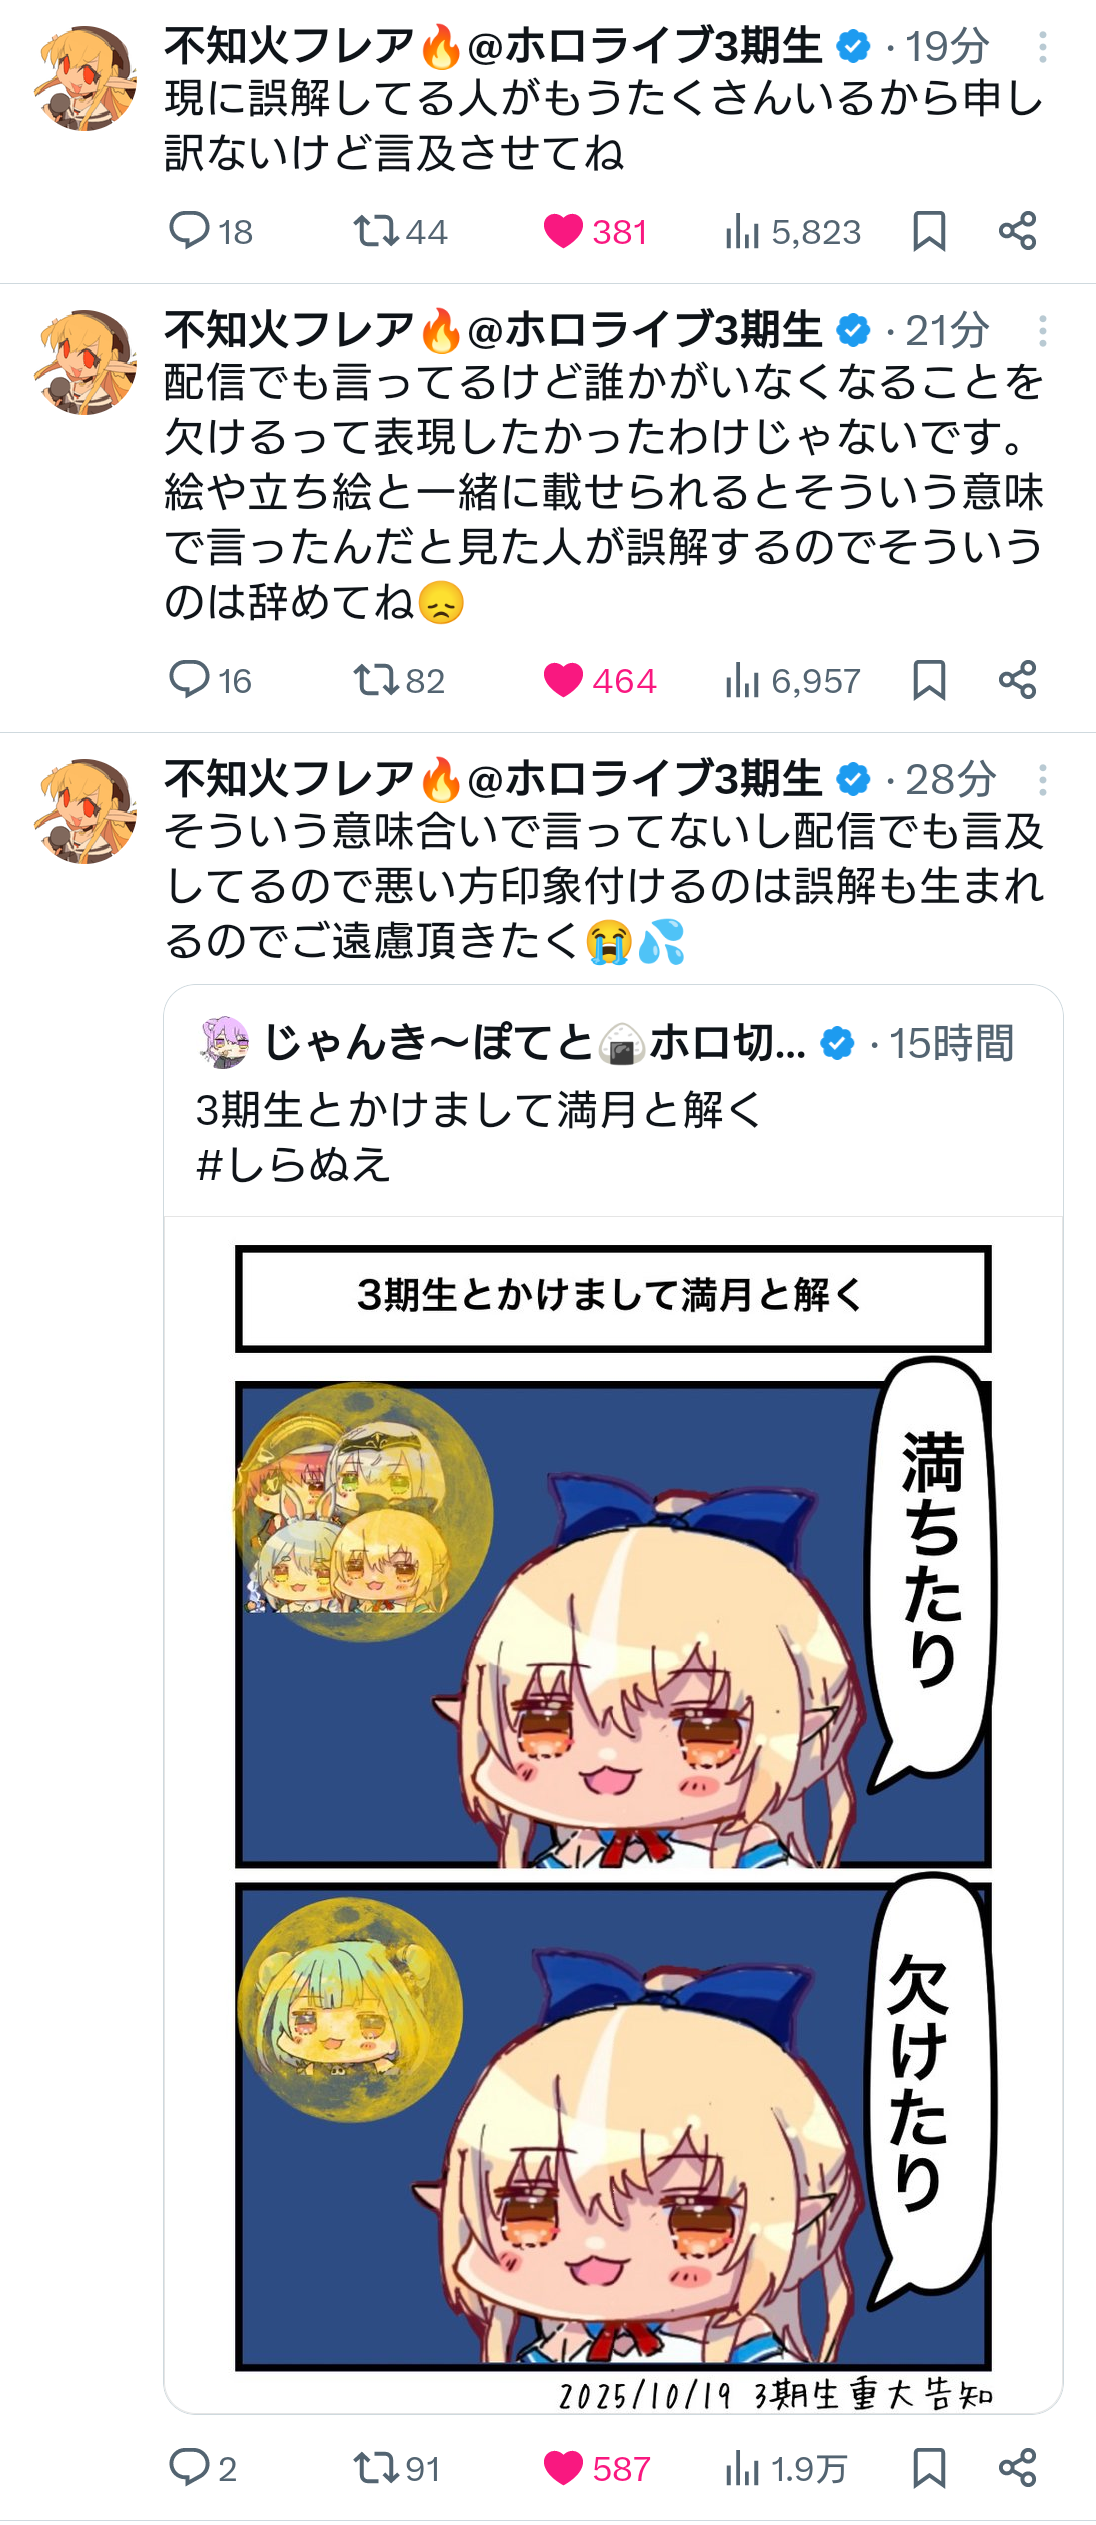The image size is (1096, 2525).
Task: Like the tweet showing 587 likes
Action: [596, 2469]
